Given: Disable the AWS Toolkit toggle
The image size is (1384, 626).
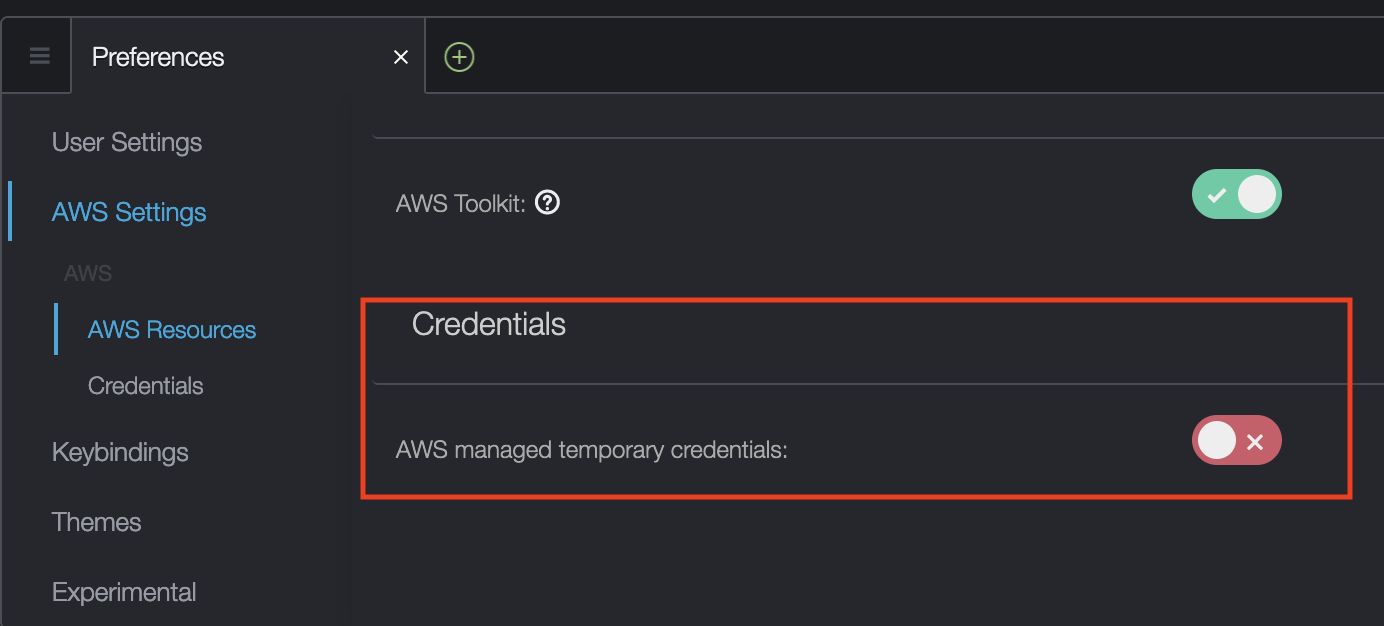Looking at the screenshot, I should click(1236, 194).
